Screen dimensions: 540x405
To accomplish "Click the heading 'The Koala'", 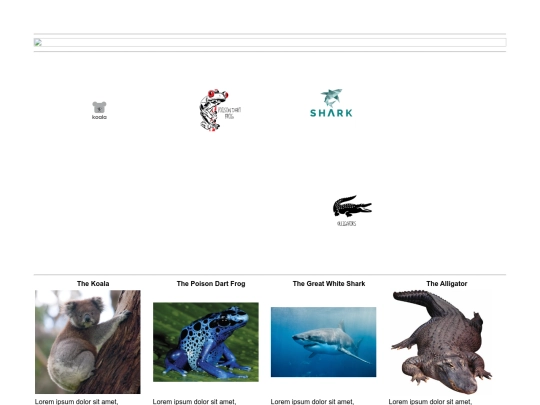I will (93, 283).
